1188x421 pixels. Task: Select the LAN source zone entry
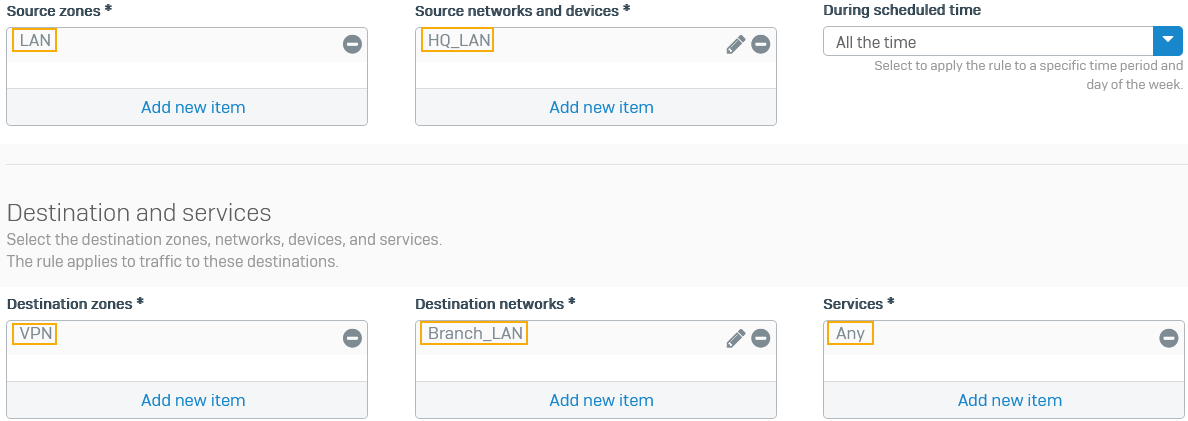pyautogui.click(x=35, y=40)
